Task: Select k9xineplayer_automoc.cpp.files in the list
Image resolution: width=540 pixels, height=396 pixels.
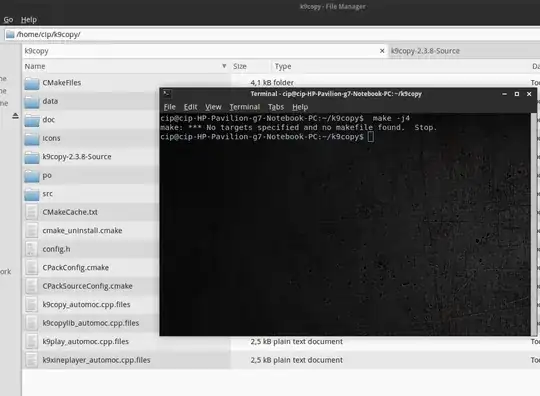Action: [x=96, y=360]
